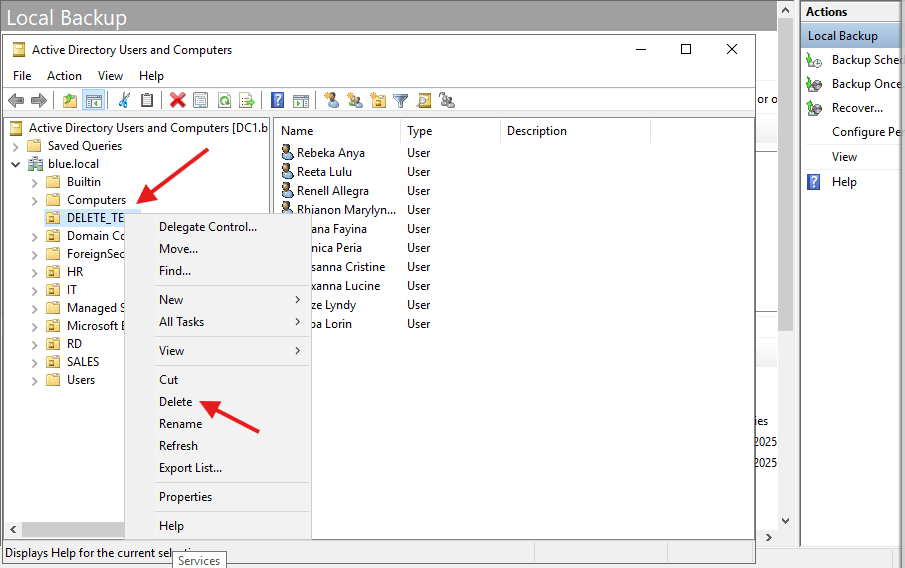
Task: Click the Cut scissors toolbar icon
Action: point(124,100)
